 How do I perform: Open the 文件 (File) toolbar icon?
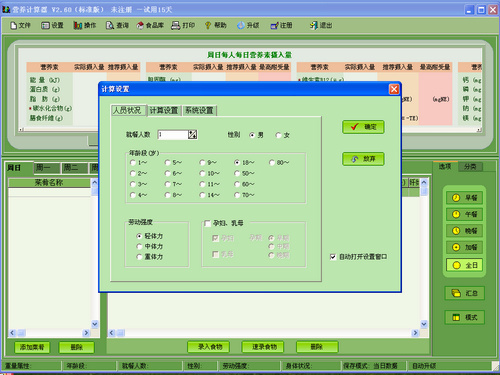[x=20, y=25]
